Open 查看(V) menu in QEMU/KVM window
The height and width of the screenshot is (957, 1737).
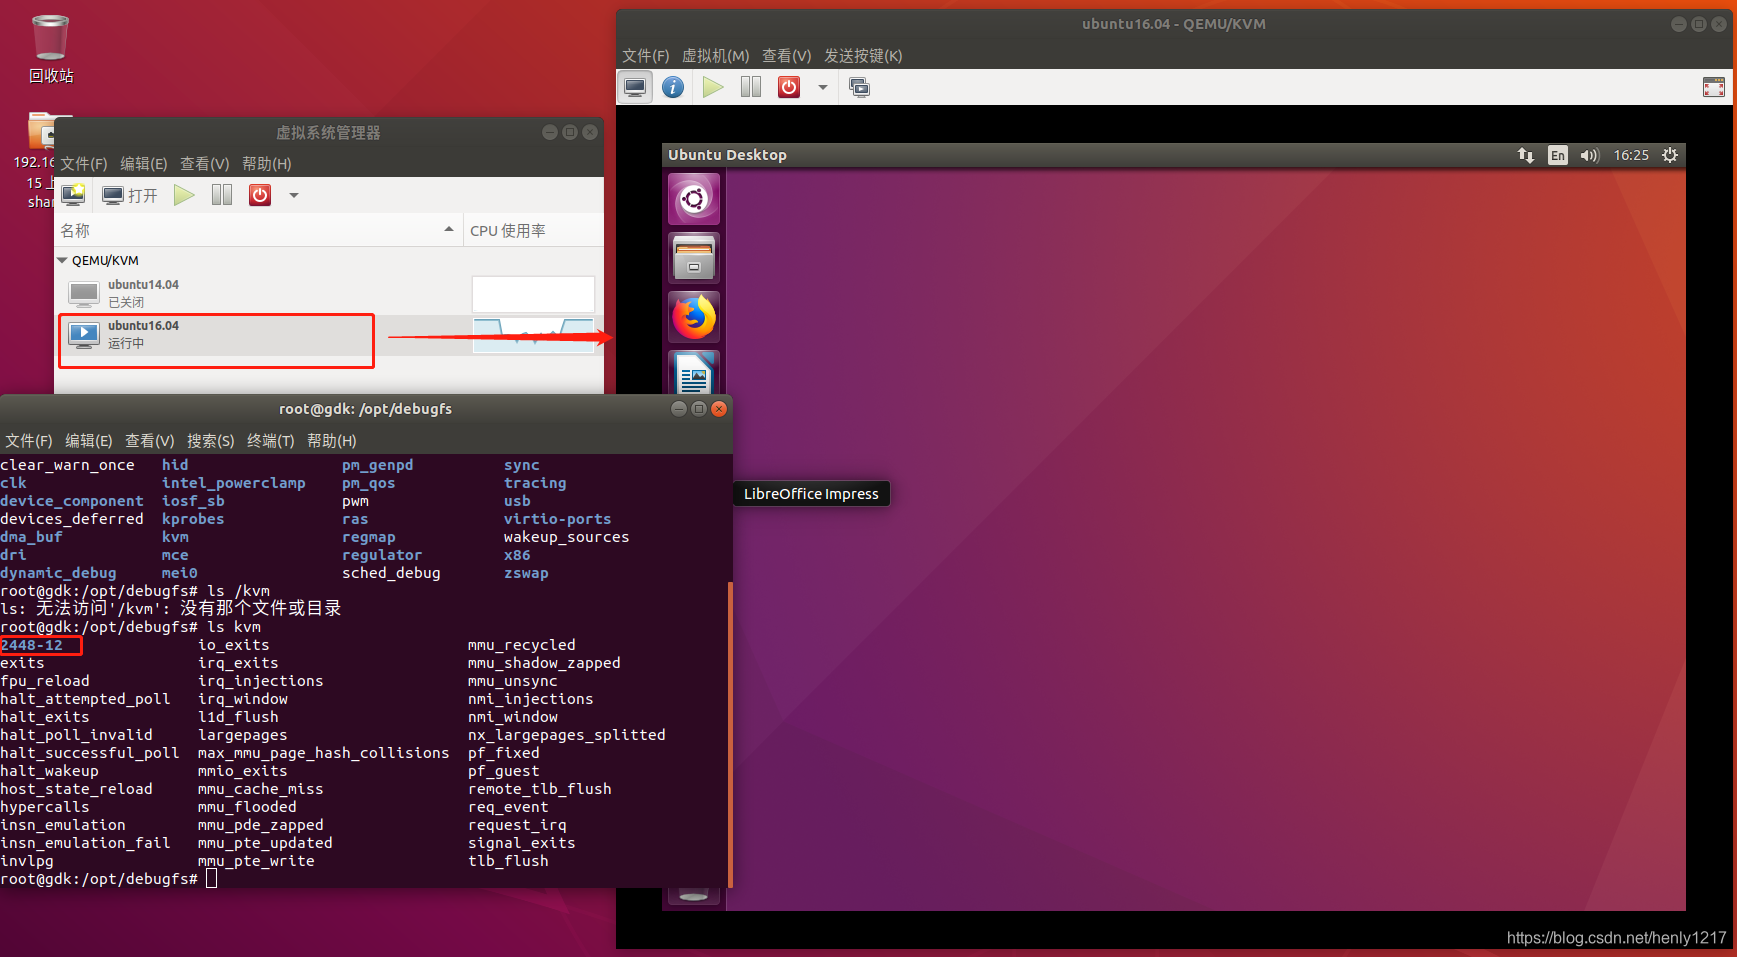pos(787,55)
